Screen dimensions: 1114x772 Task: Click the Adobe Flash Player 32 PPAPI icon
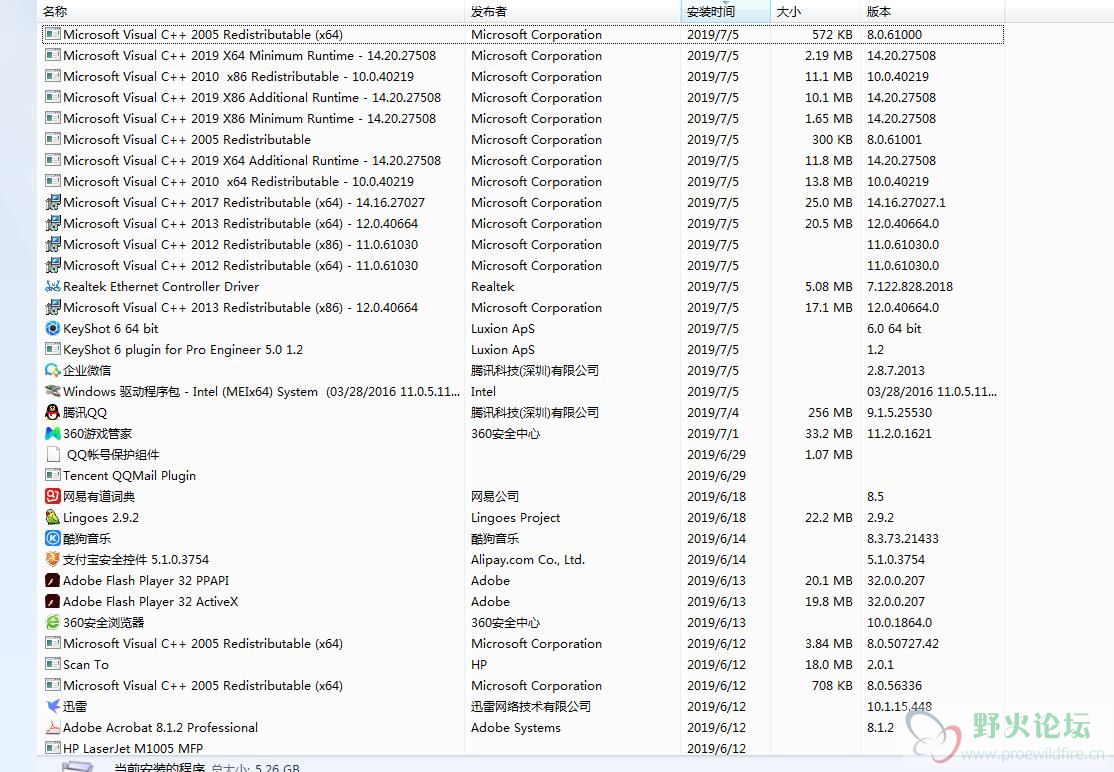coord(53,580)
